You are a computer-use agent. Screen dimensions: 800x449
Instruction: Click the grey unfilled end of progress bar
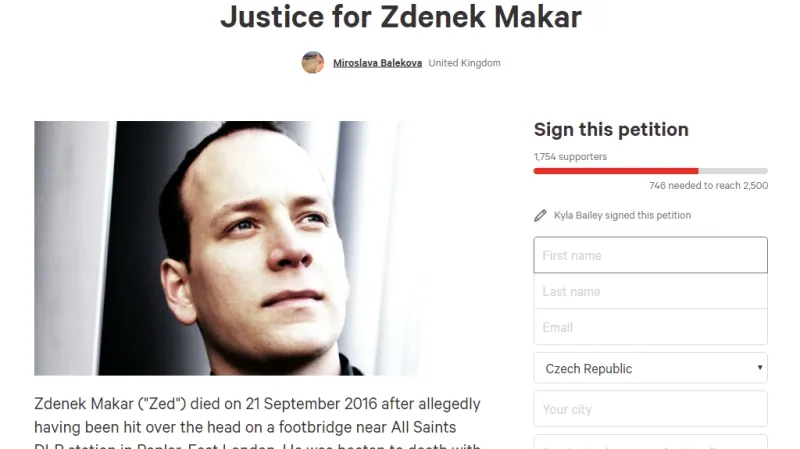click(733, 171)
